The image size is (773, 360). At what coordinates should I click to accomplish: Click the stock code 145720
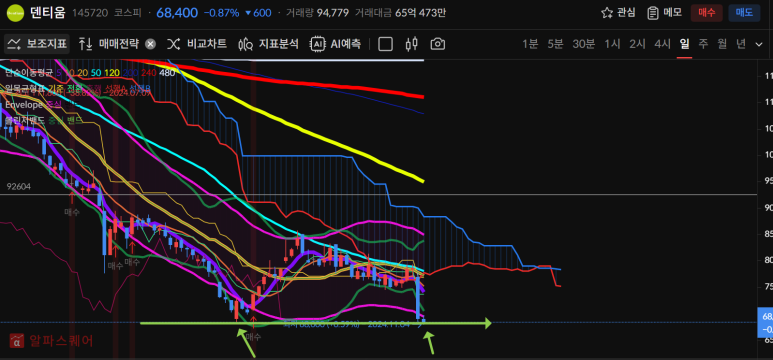(x=90, y=13)
